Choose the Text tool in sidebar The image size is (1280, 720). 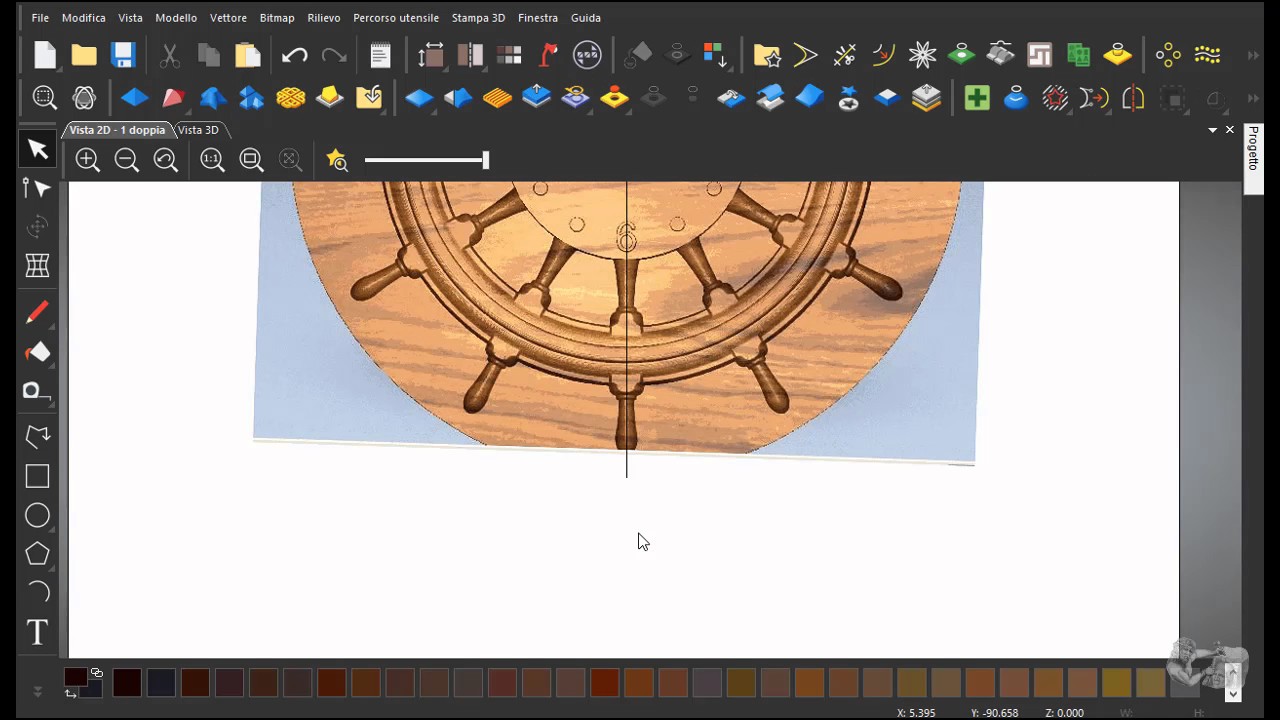[37, 632]
